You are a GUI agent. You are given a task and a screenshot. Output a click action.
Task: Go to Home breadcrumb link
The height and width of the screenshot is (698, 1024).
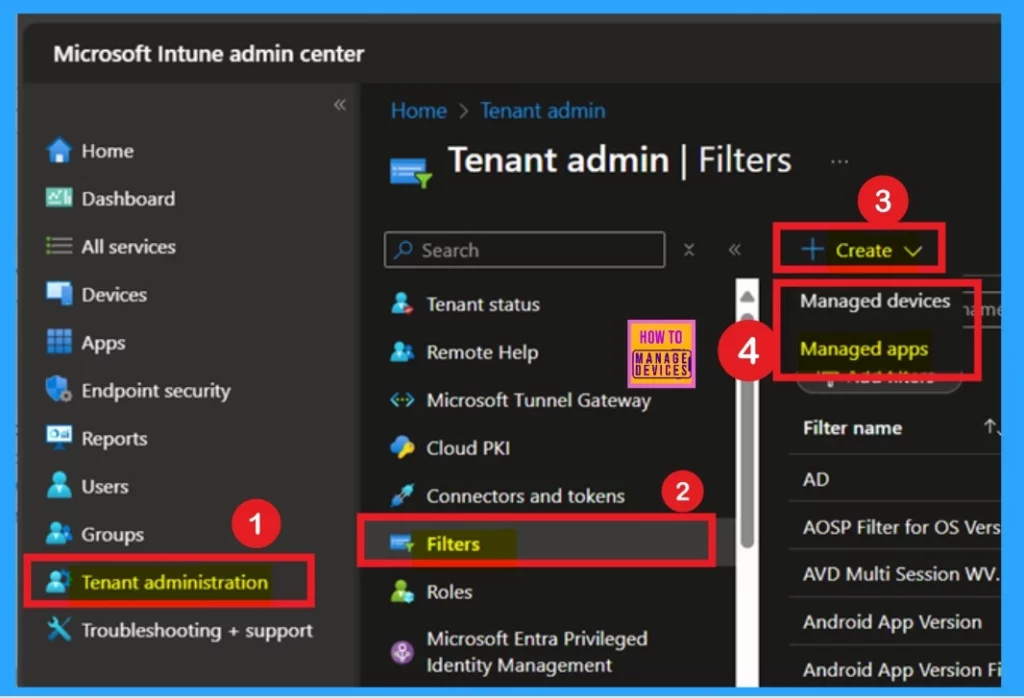[x=419, y=110]
